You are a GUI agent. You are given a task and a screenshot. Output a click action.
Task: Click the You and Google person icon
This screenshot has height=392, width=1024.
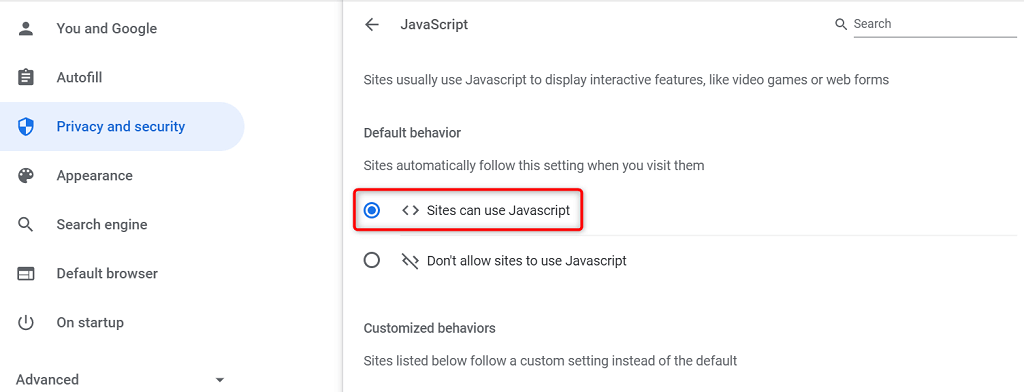click(25, 29)
